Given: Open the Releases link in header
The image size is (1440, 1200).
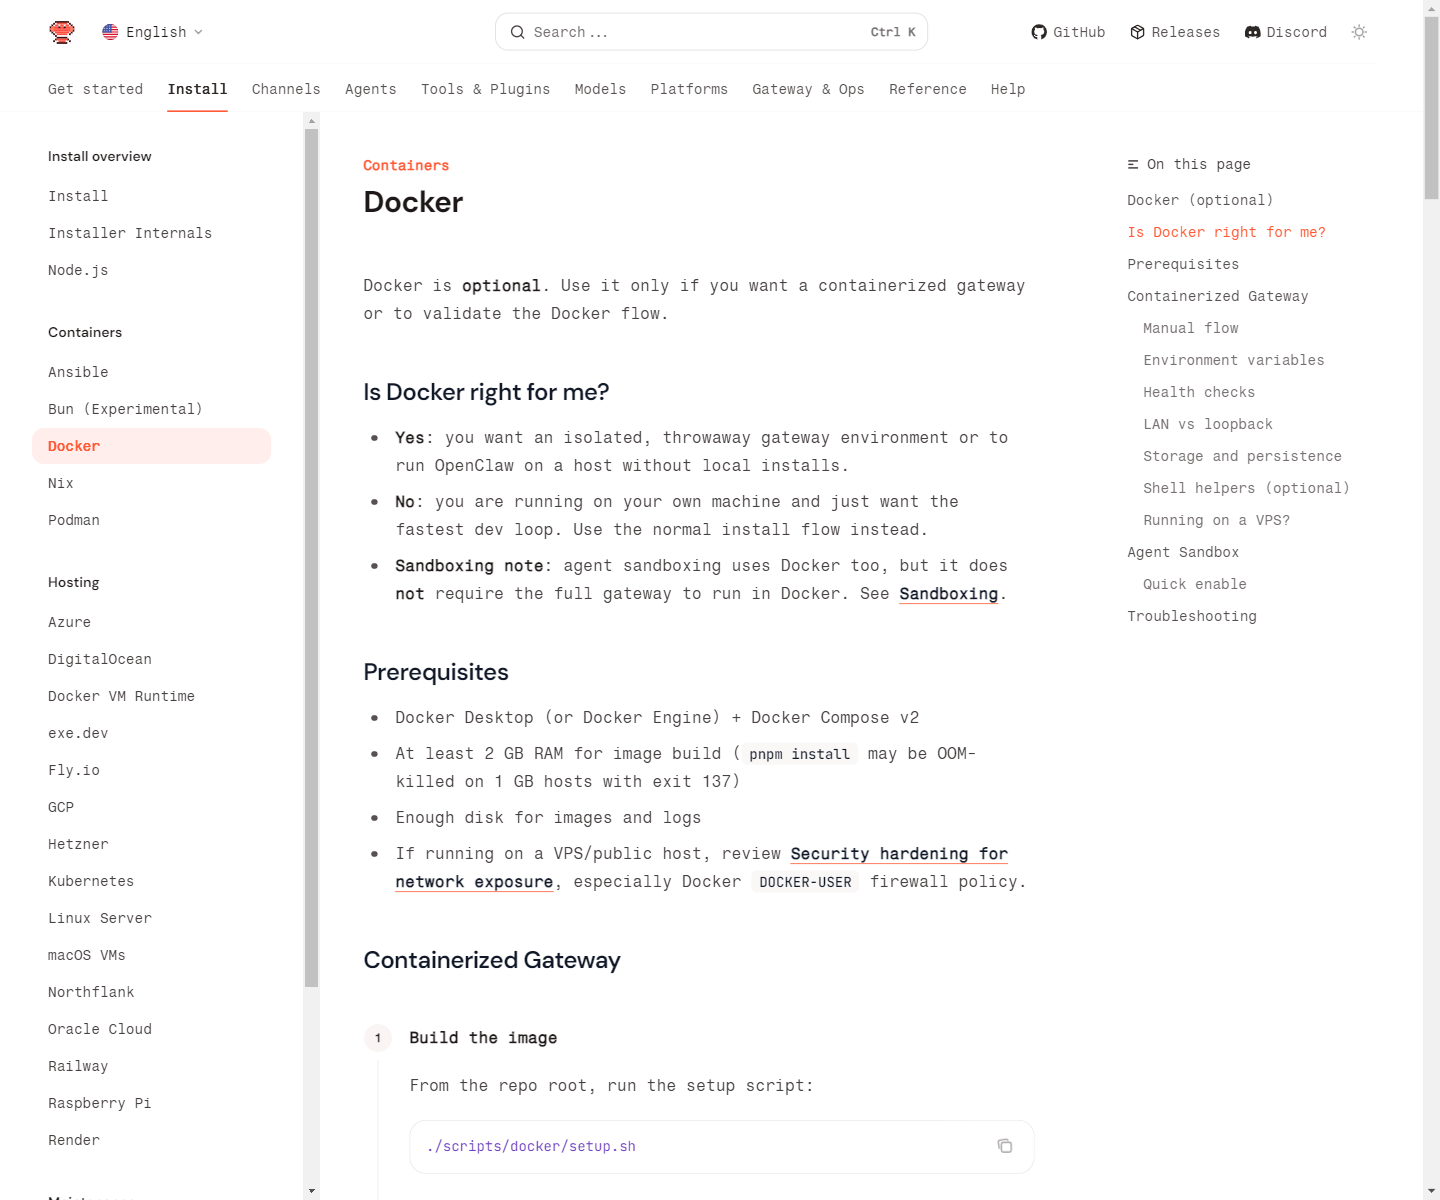Looking at the screenshot, I should click(1175, 32).
